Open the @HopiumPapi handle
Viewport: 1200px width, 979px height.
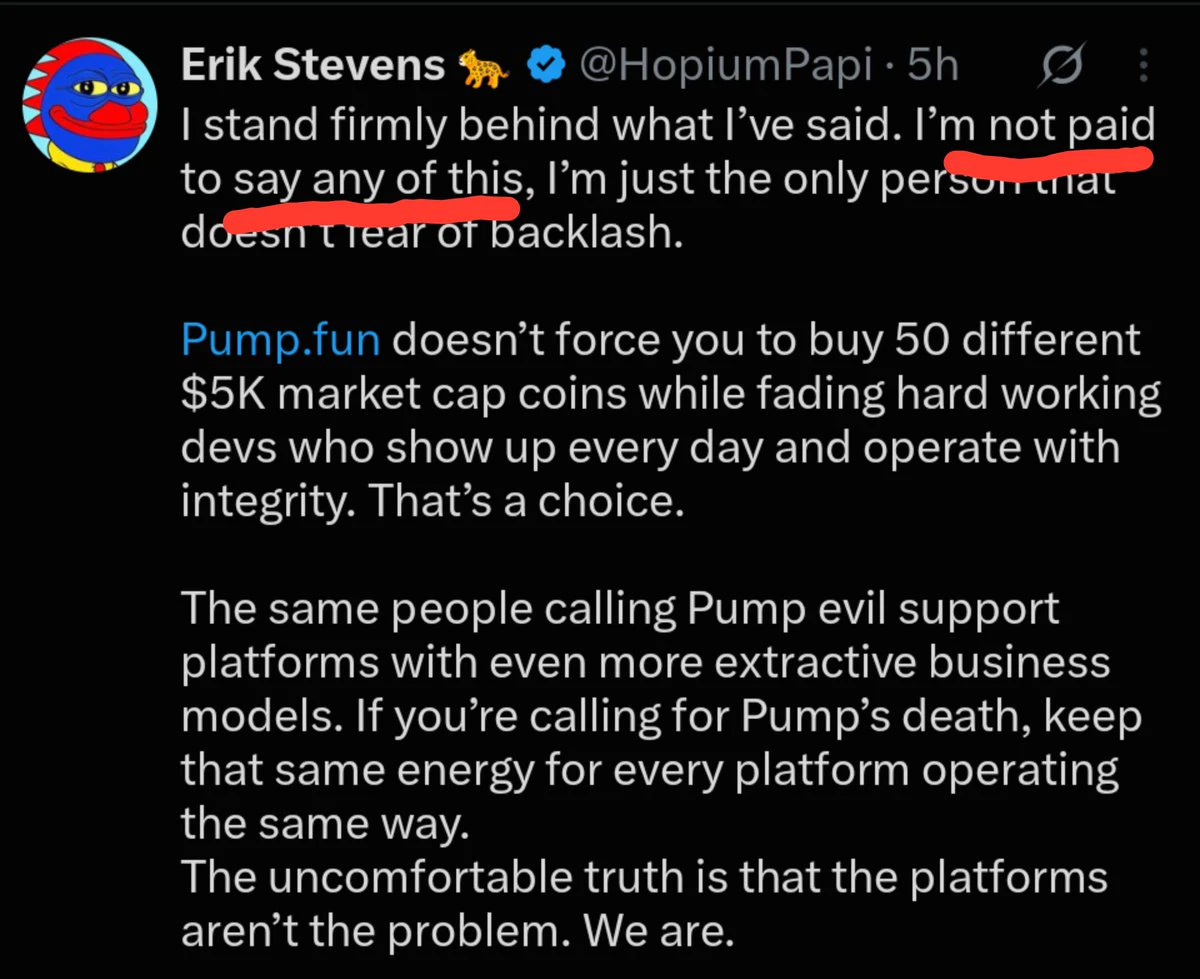pos(727,67)
